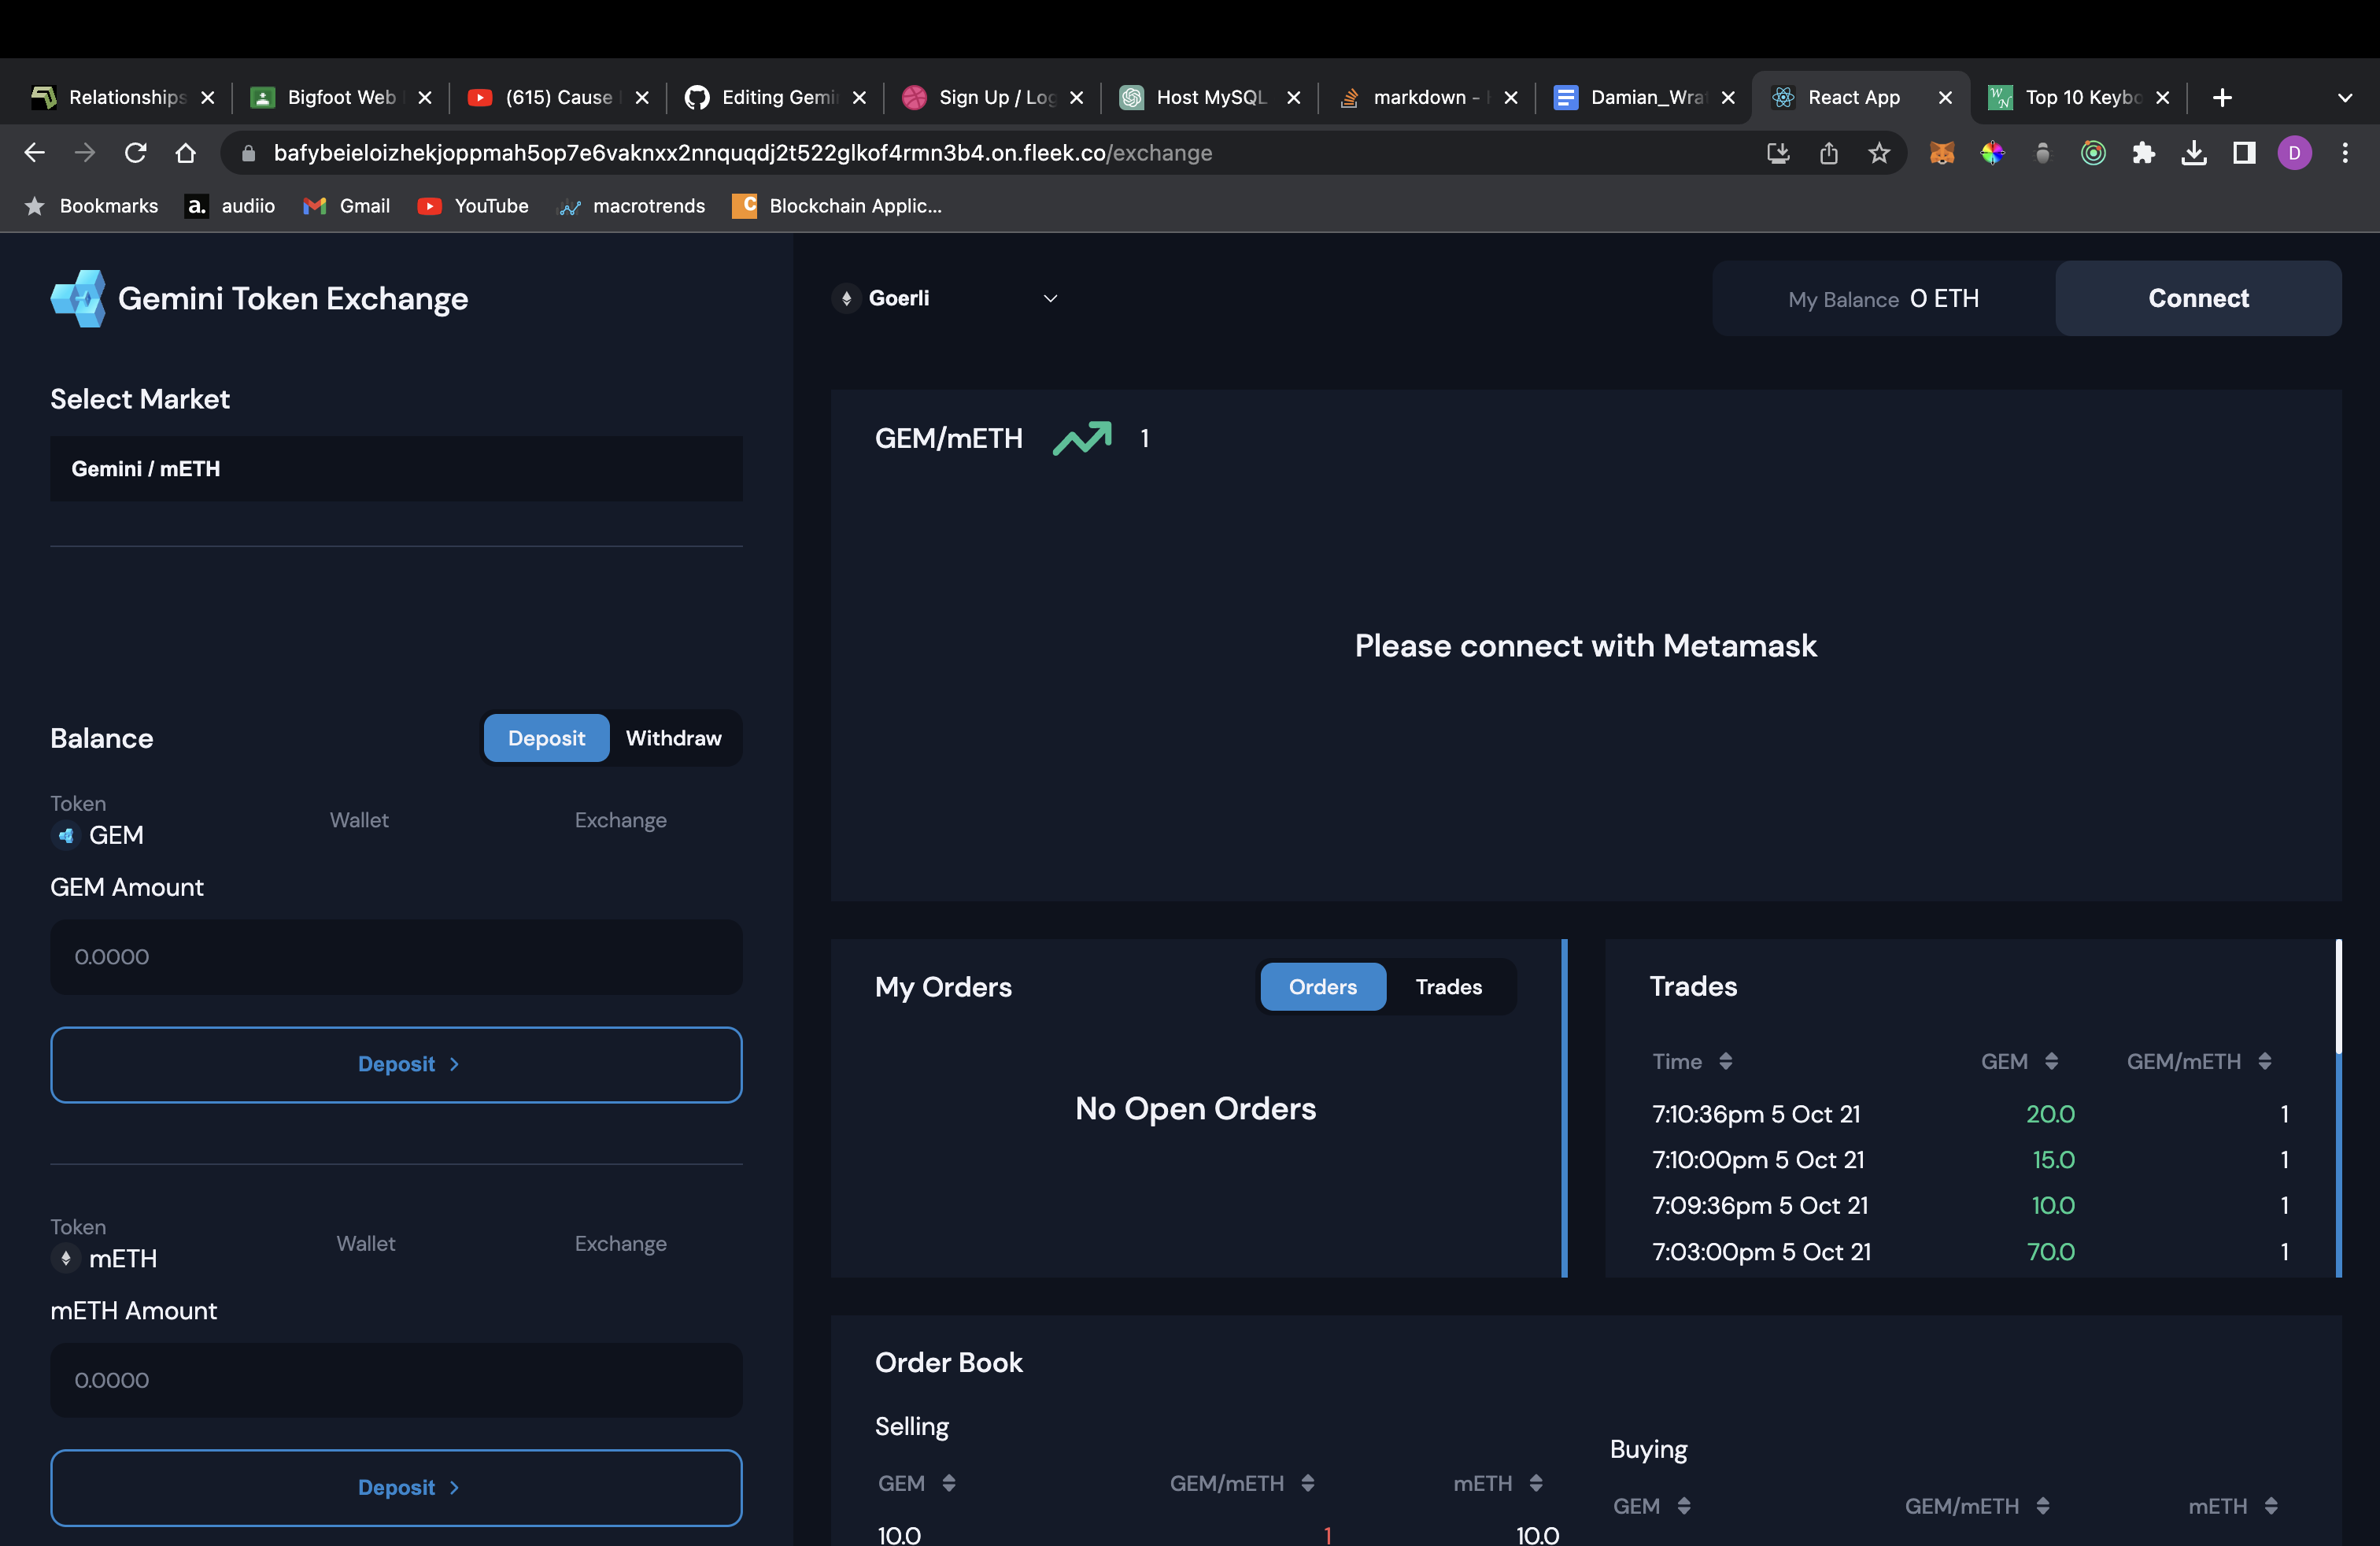2380x1546 pixels.
Task: Open the browser tab overview chevron
Action: [x=2345, y=97]
